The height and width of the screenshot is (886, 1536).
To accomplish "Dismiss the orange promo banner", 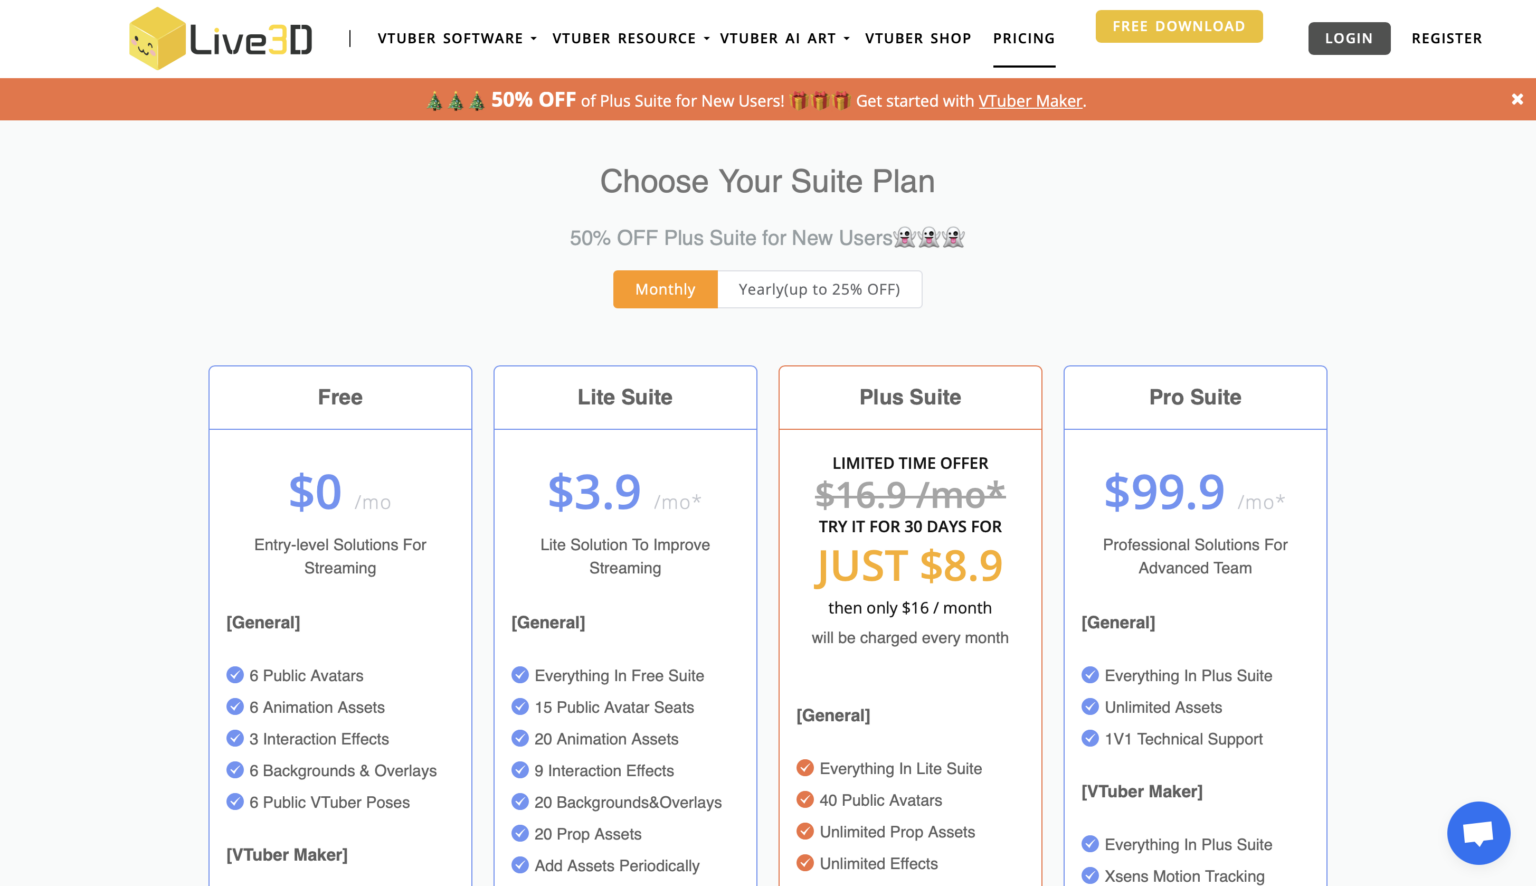I will pos(1517,99).
